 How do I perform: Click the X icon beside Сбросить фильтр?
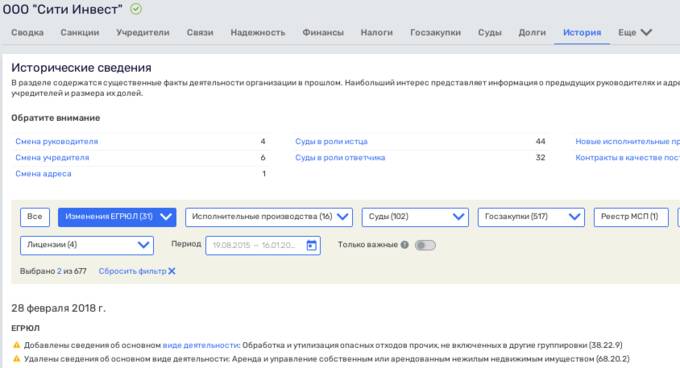click(172, 271)
